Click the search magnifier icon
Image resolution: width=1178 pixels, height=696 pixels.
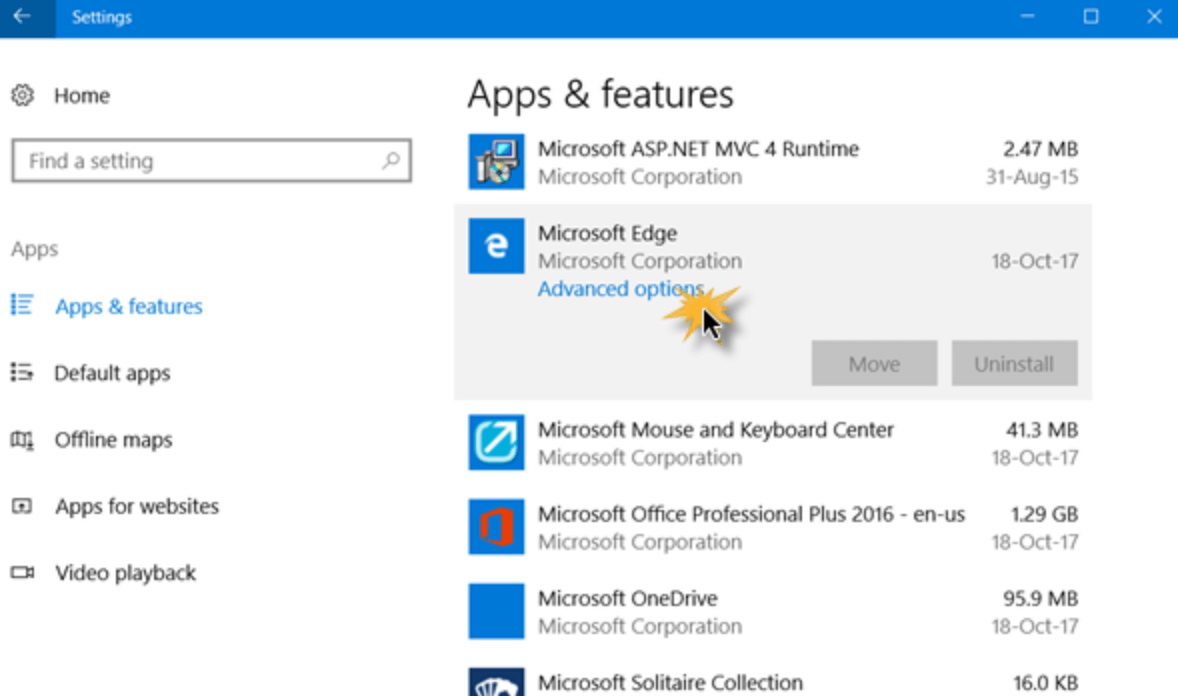391,161
